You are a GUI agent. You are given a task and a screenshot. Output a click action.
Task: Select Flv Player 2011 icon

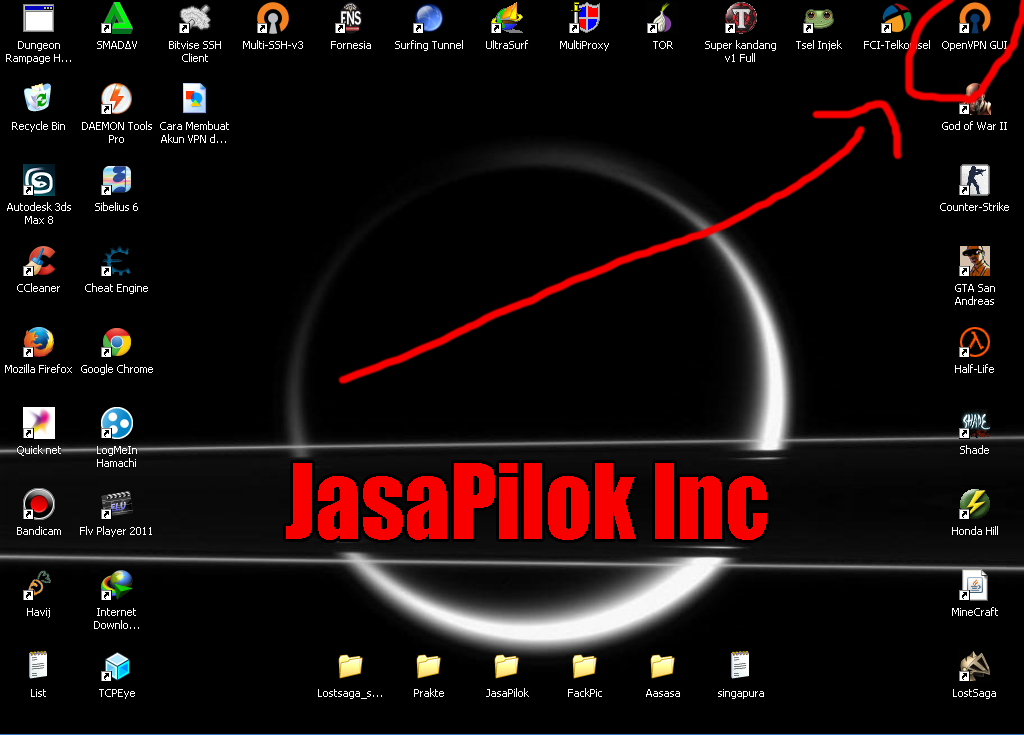[x=116, y=504]
